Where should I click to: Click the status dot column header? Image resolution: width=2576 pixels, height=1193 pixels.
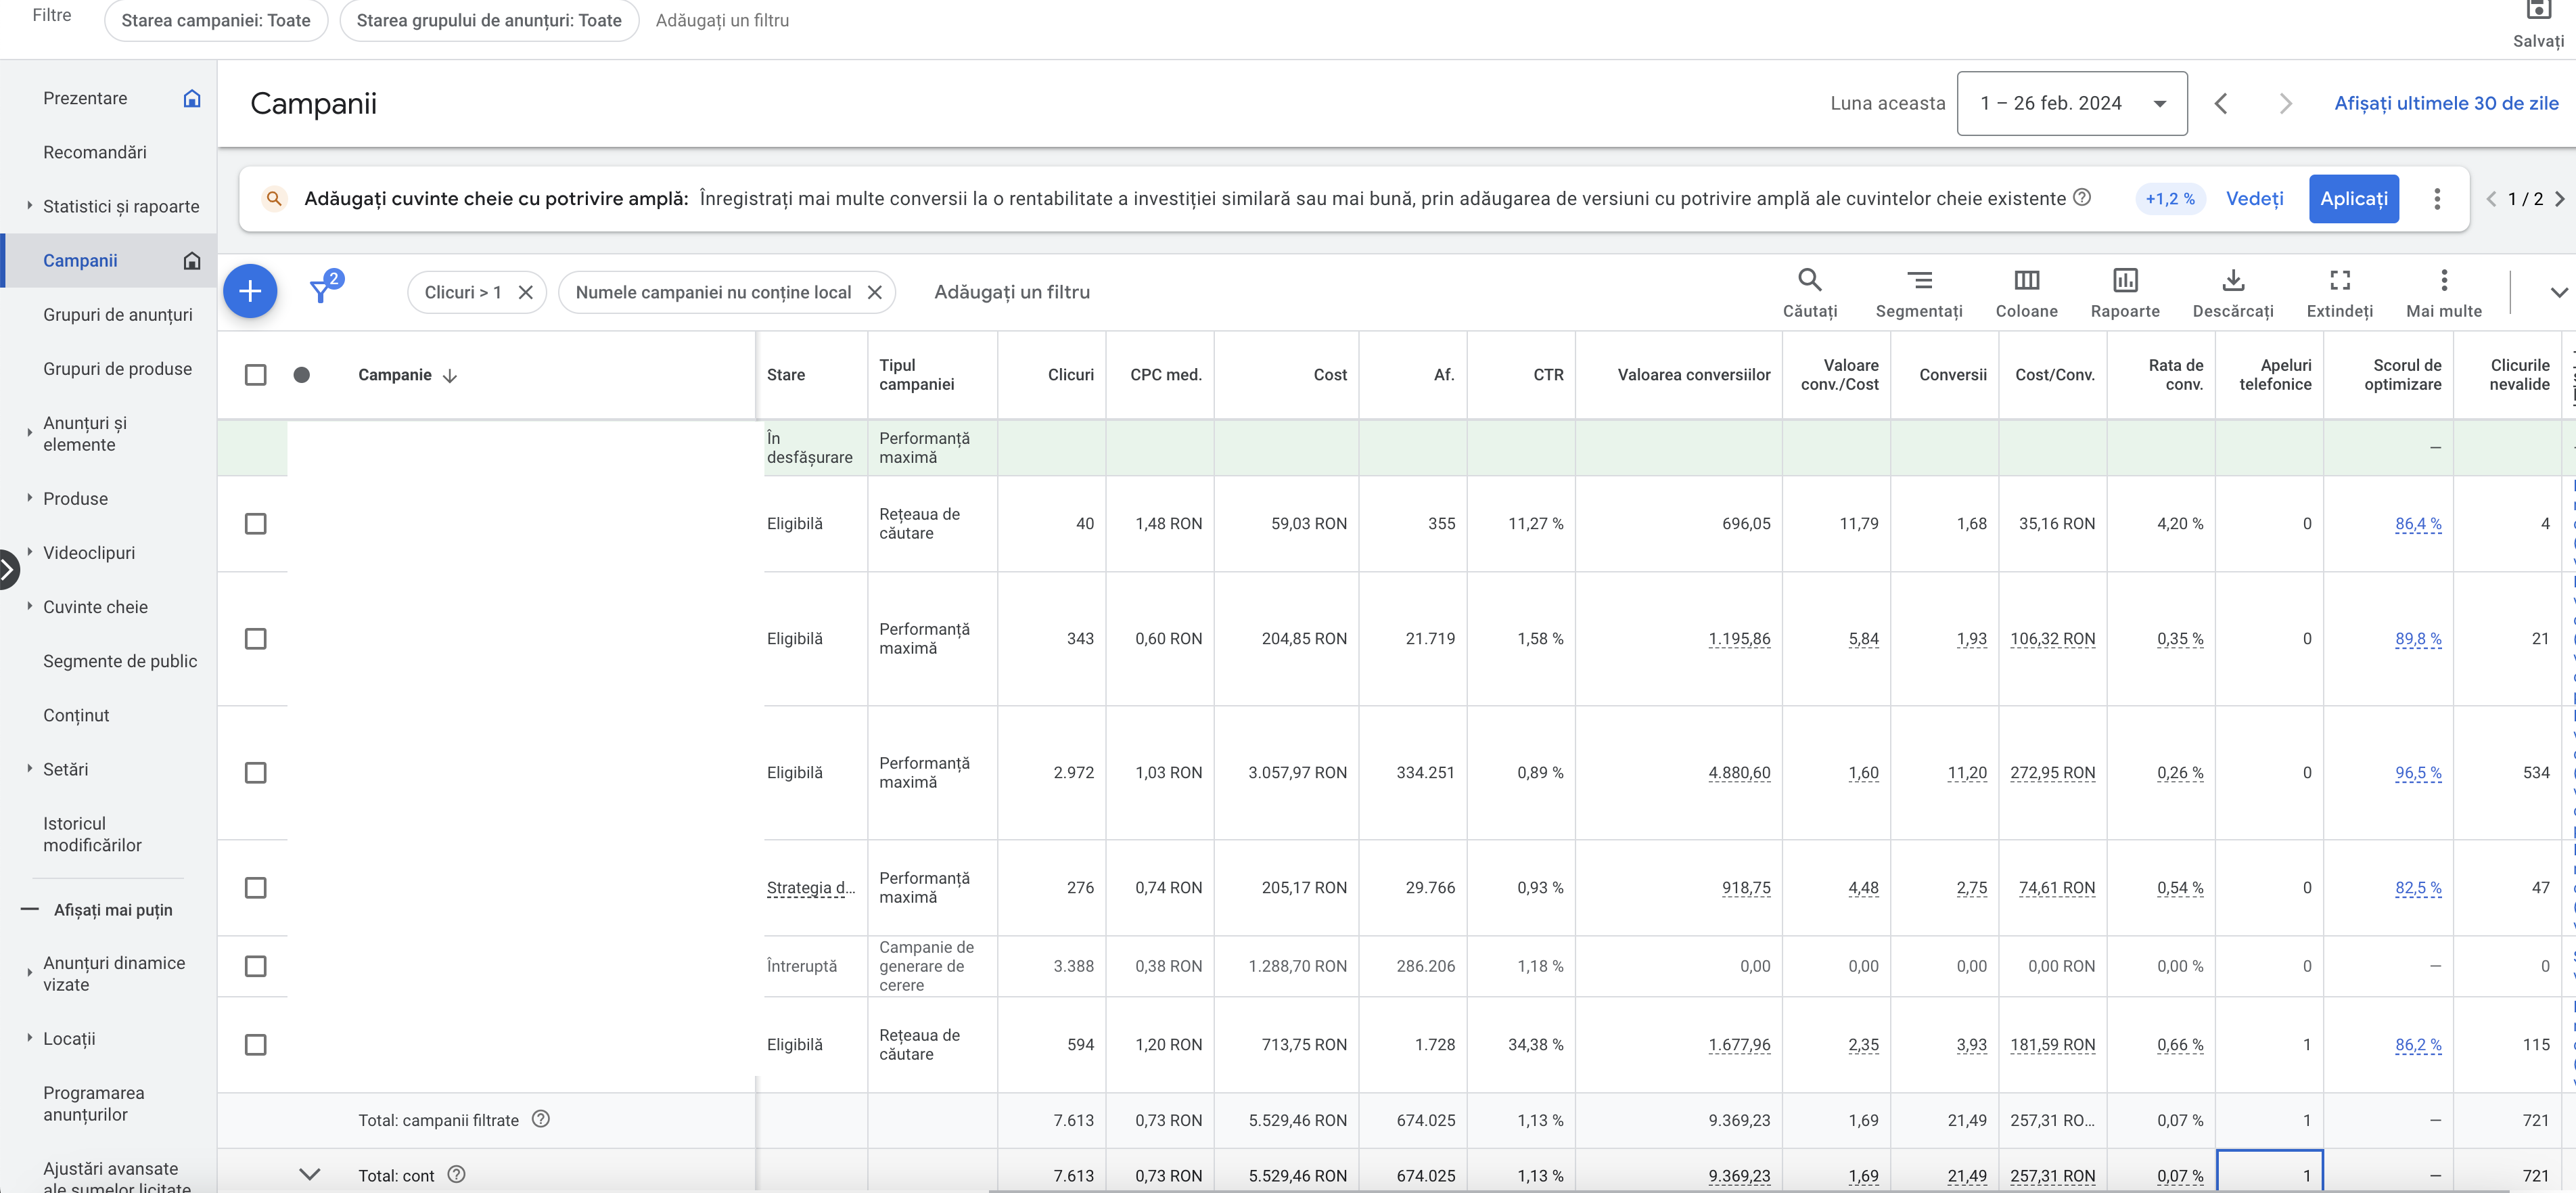pyautogui.click(x=301, y=374)
